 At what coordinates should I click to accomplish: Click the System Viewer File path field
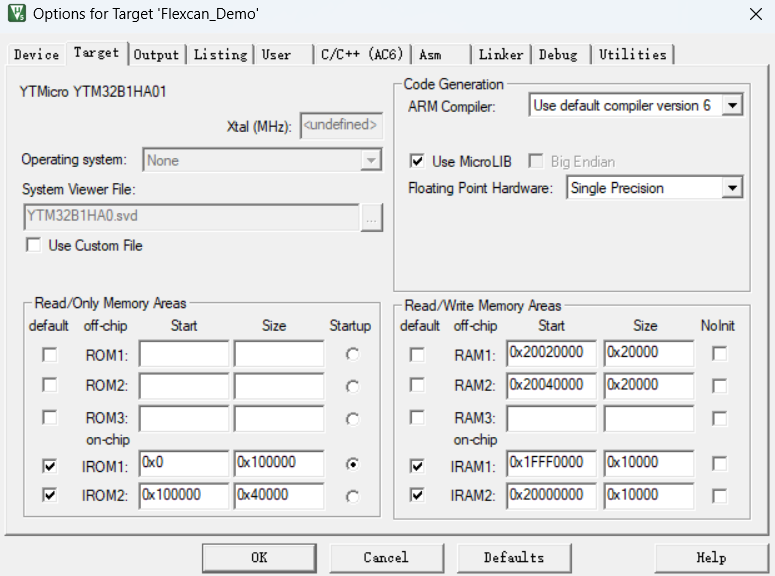point(192,217)
